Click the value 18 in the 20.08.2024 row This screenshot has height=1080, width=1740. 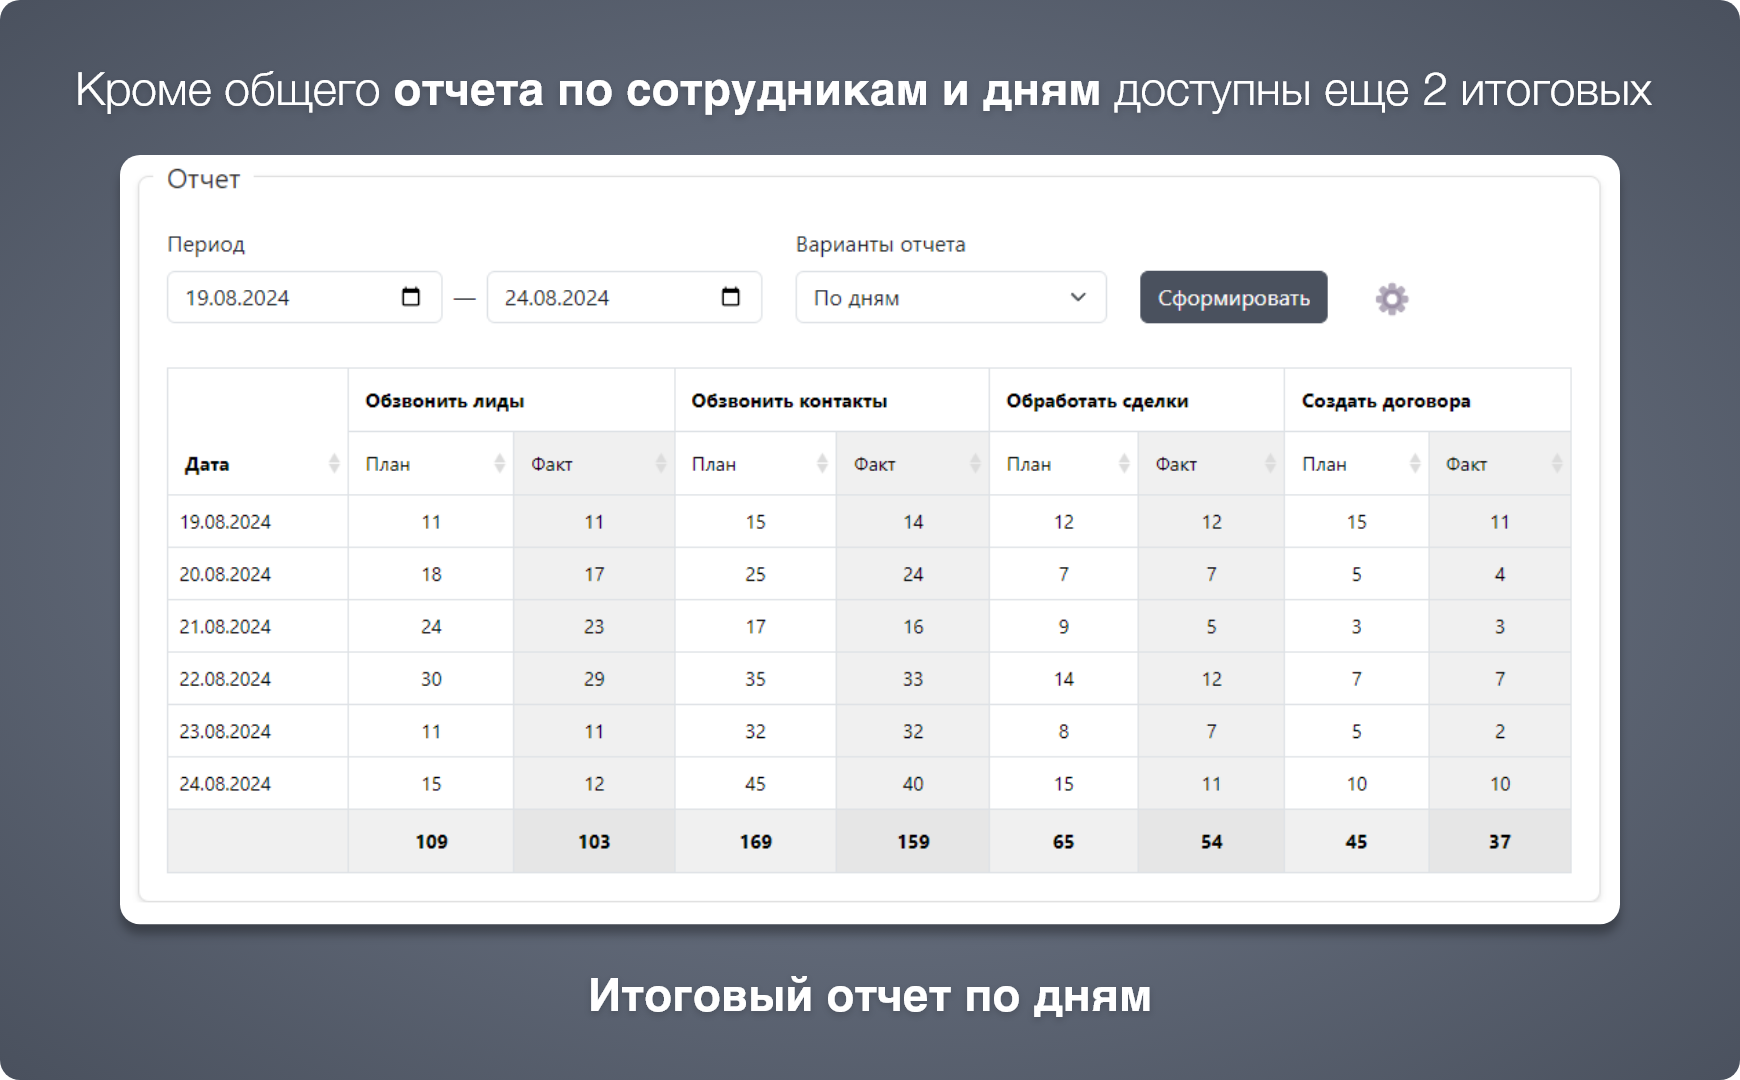click(x=431, y=574)
